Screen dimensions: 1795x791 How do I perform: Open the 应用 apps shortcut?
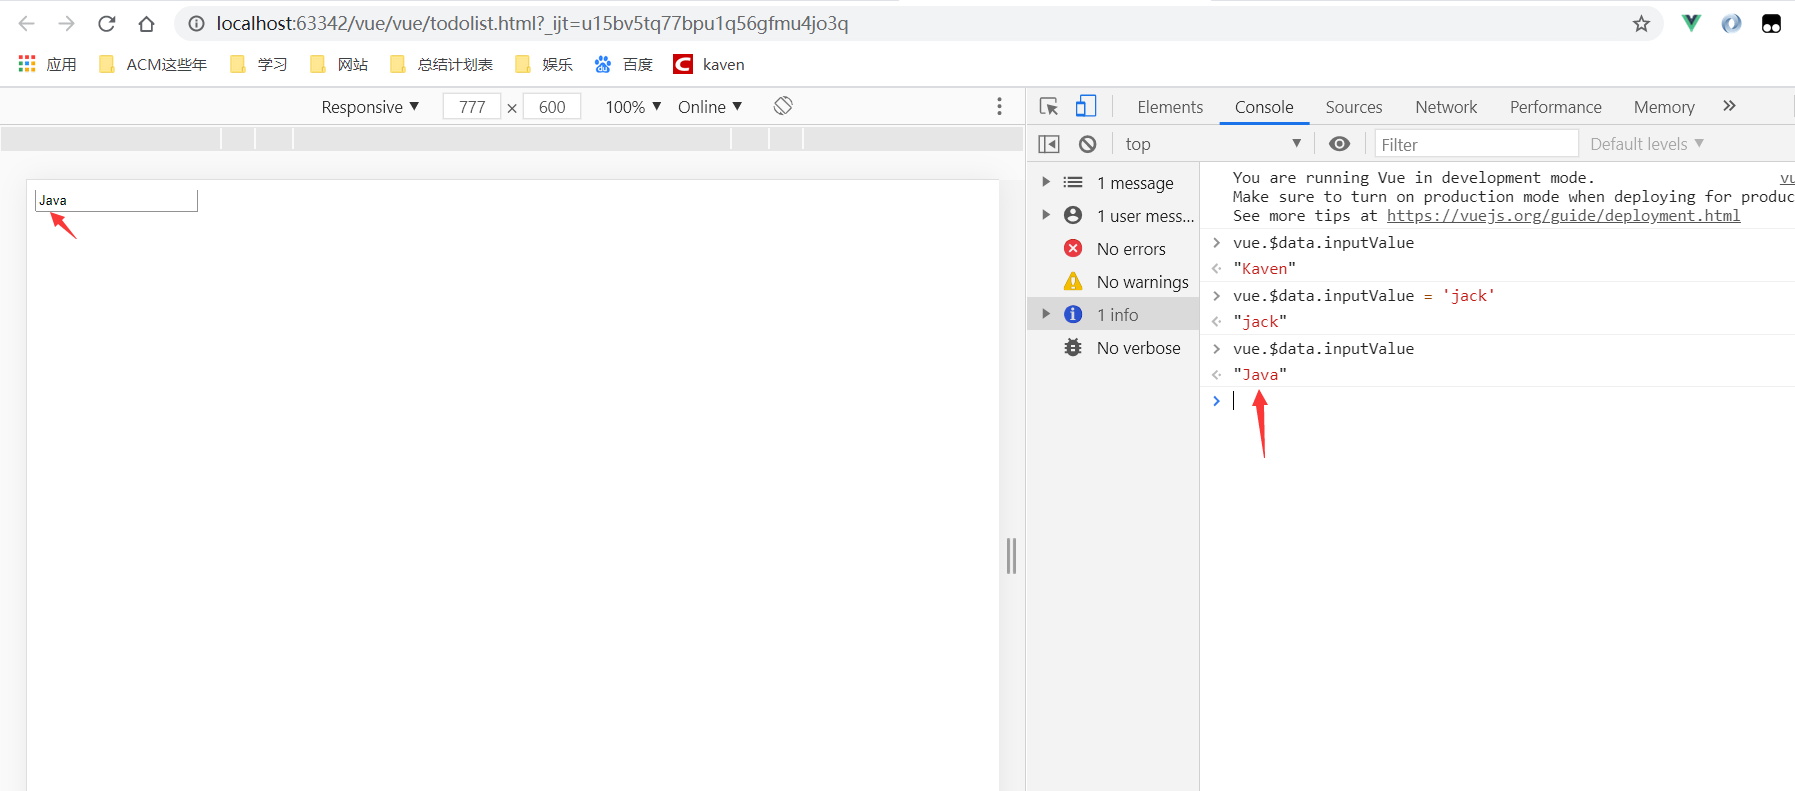(47, 64)
